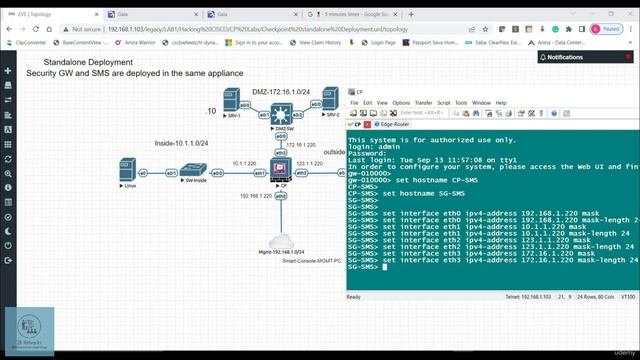Click the Close lab power icon in sidebar
Image resolution: width=640 pixels, height=360 pixels.
(x=8, y=246)
